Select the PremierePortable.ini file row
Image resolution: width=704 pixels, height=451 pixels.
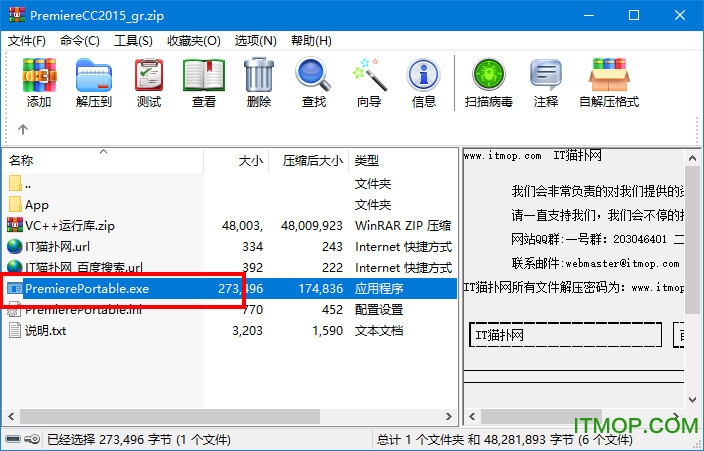(229, 309)
